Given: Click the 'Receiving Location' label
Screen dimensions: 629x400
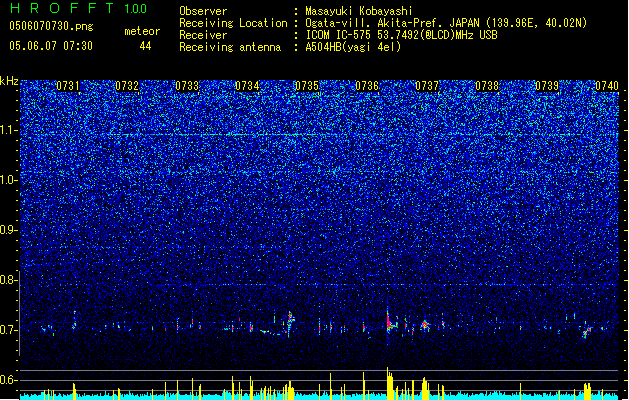Looking at the screenshot, I should [233, 23].
